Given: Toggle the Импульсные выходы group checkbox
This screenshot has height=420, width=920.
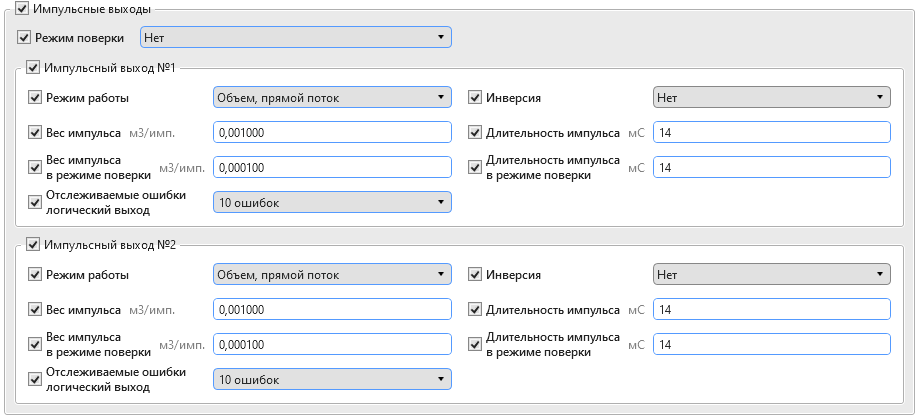Looking at the screenshot, I should [22, 9].
